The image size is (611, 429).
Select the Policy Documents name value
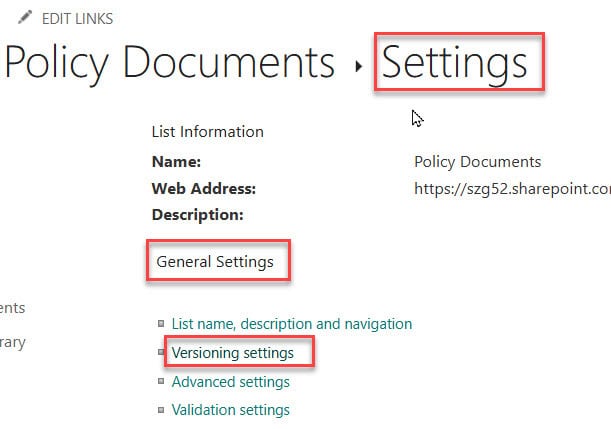(478, 162)
